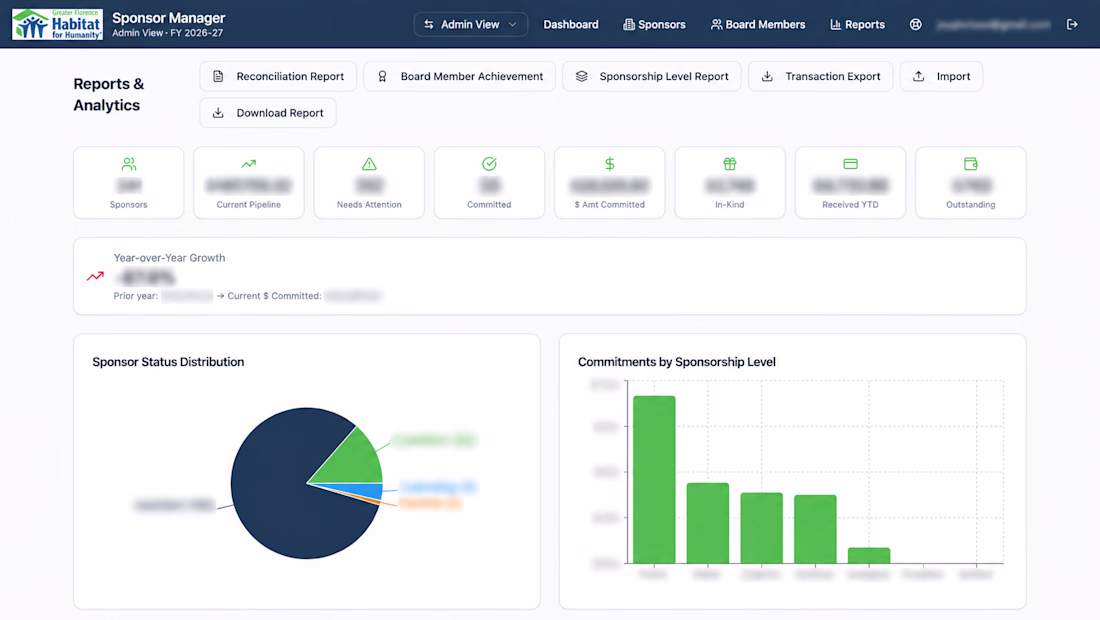
Task: Click the Current Pipeline trend icon
Action: (248, 164)
